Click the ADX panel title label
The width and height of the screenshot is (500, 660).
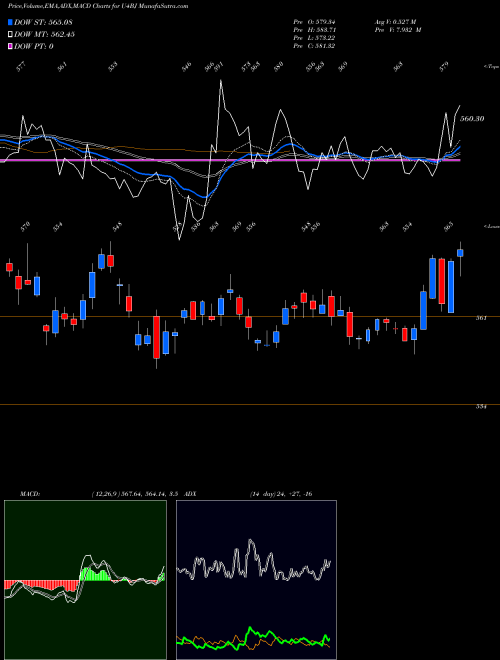[x=190, y=494]
